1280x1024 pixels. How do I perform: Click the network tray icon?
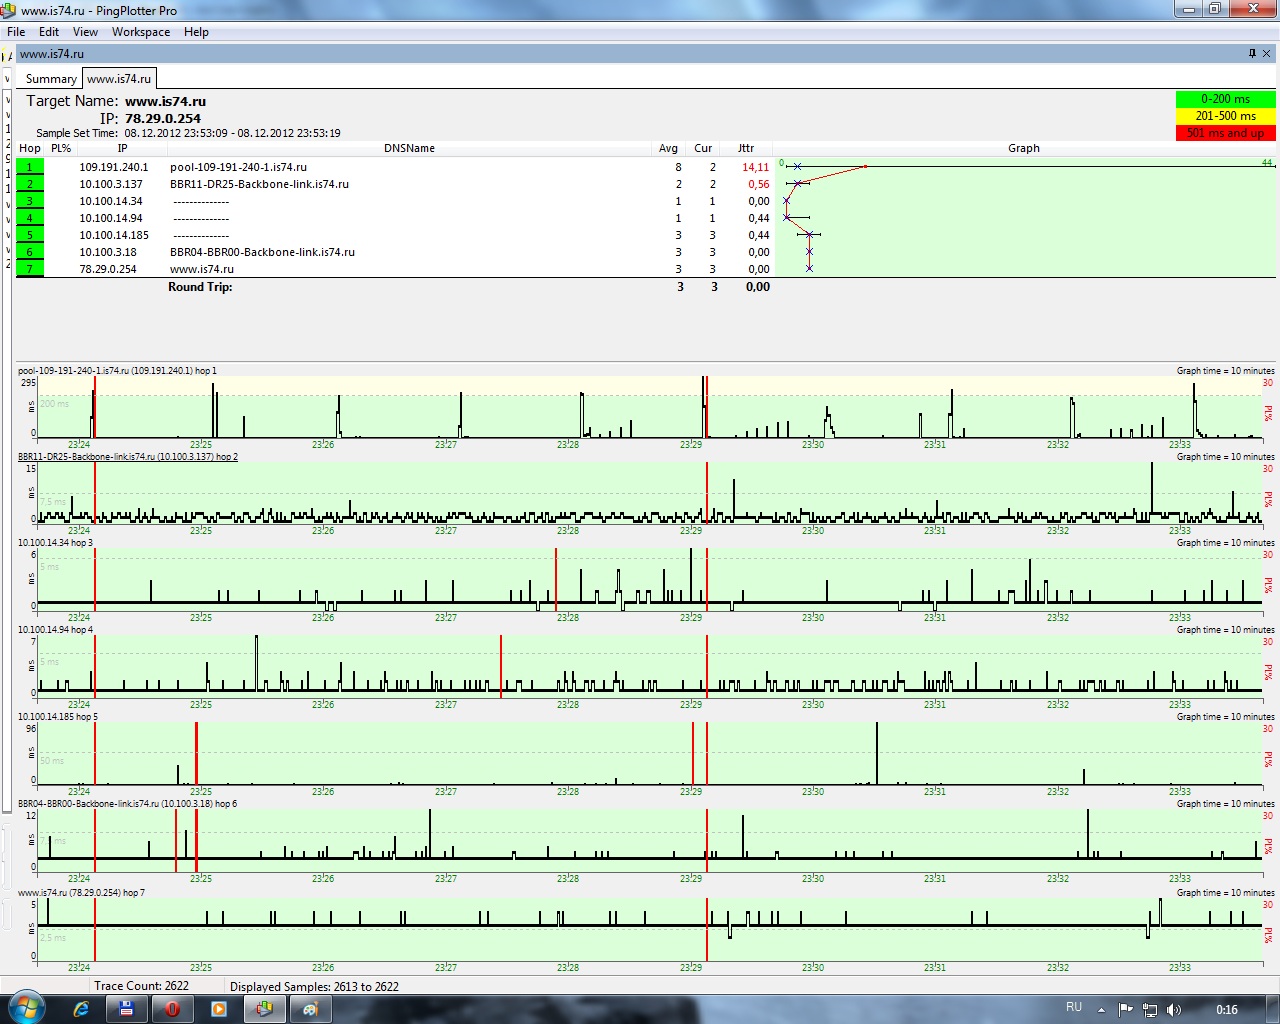(1150, 1009)
